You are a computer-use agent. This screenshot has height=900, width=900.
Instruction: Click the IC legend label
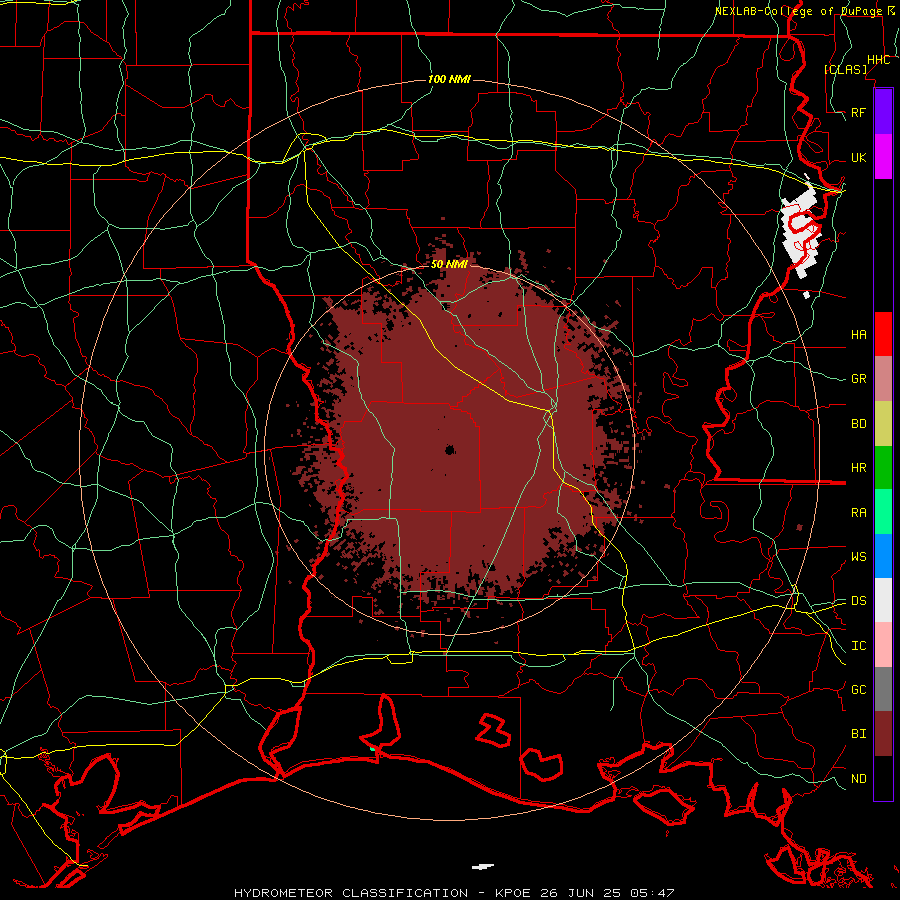coord(858,645)
